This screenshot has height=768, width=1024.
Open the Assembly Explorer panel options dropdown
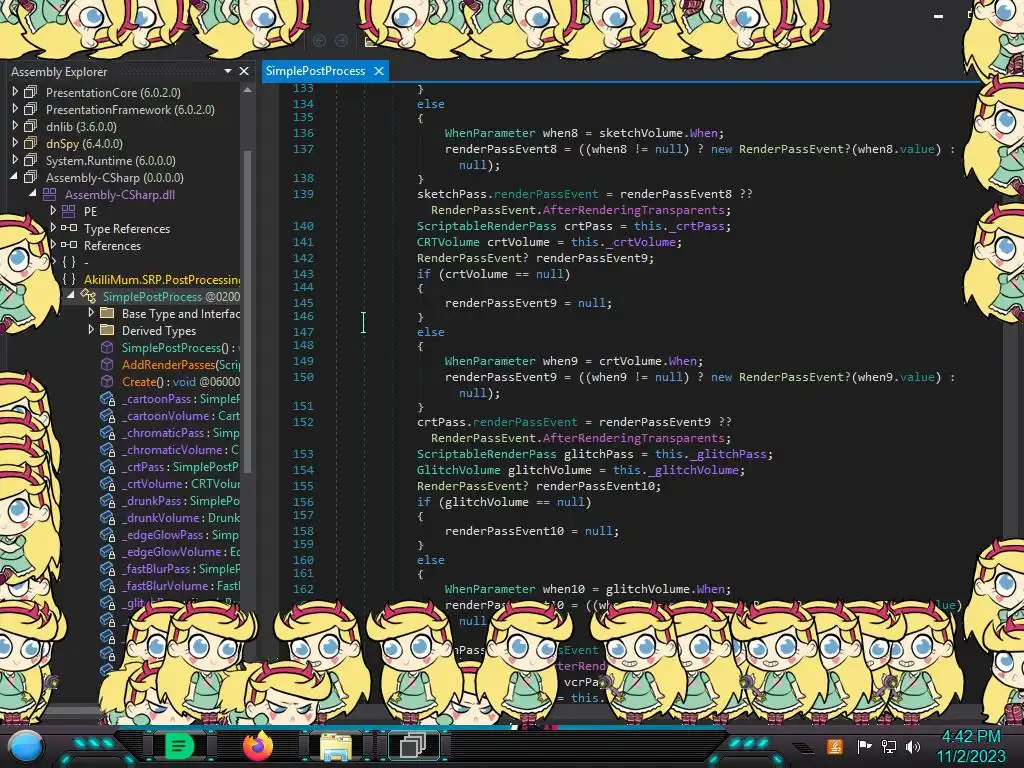227,71
